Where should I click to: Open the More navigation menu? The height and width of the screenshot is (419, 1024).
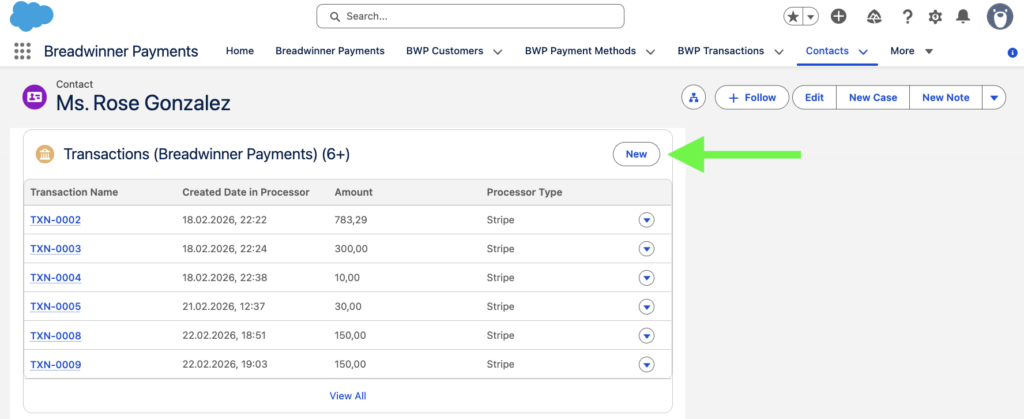pos(912,51)
